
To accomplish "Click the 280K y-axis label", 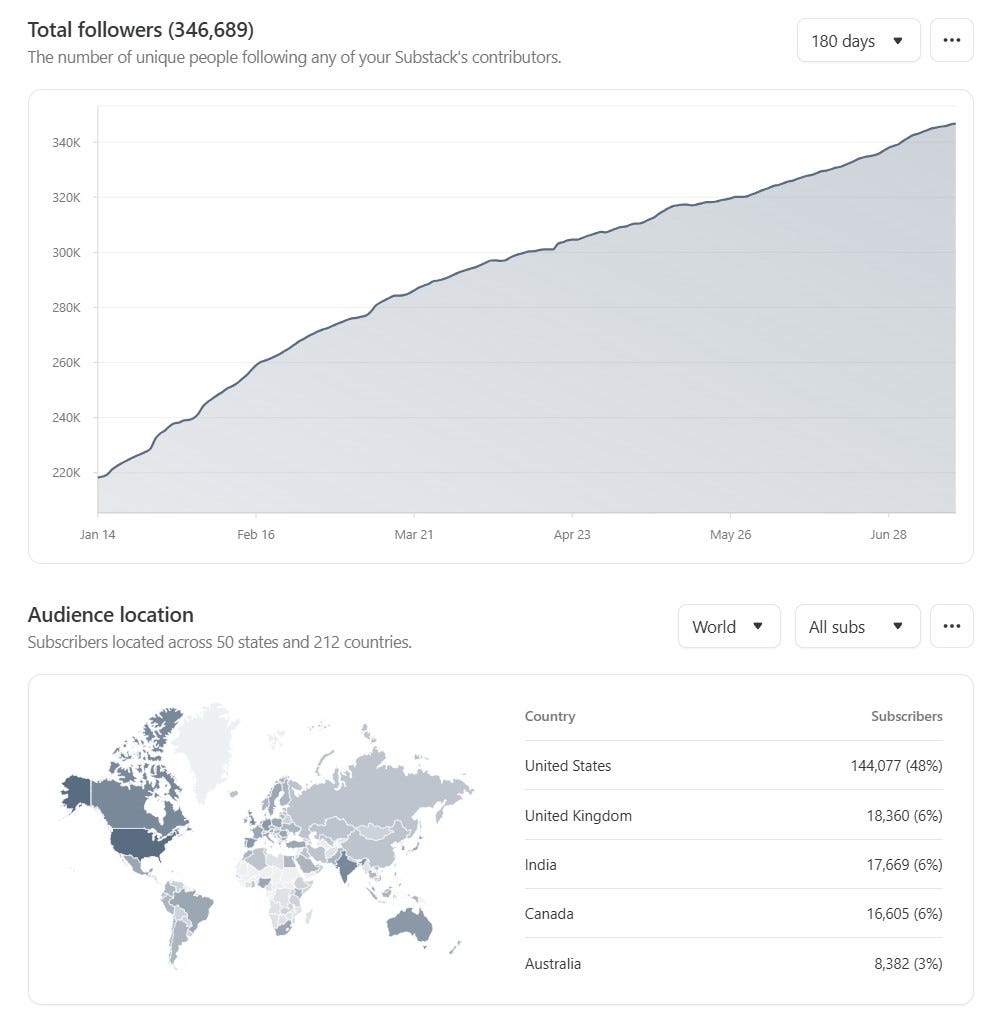I will (66, 307).
